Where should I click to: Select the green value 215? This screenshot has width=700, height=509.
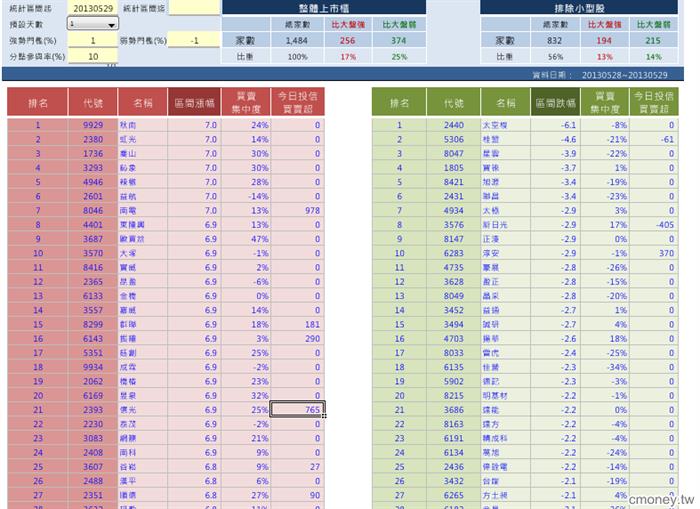click(x=653, y=40)
